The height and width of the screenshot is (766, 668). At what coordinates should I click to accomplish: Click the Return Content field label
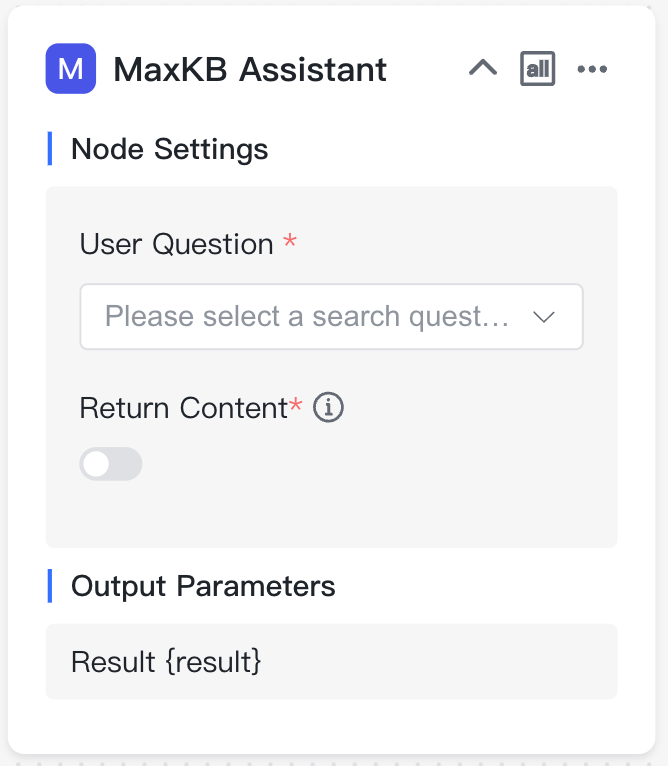click(184, 408)
